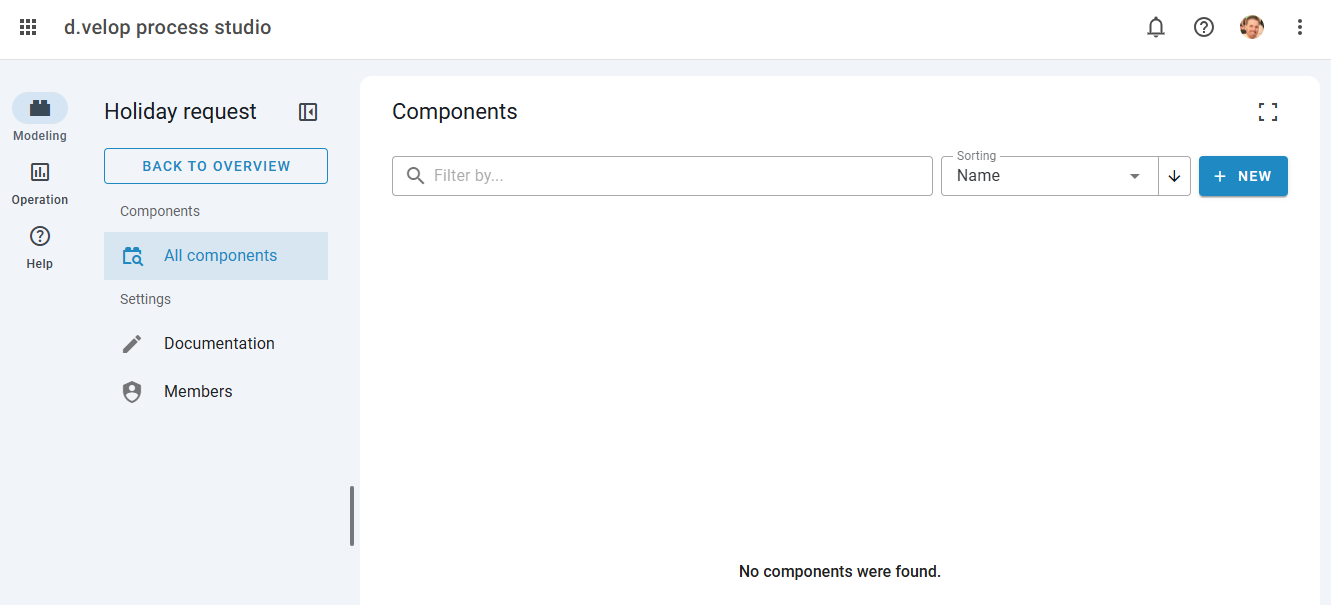Open the user profile avatar
Screen dimensions: 1331x605
coord(1252,27)
